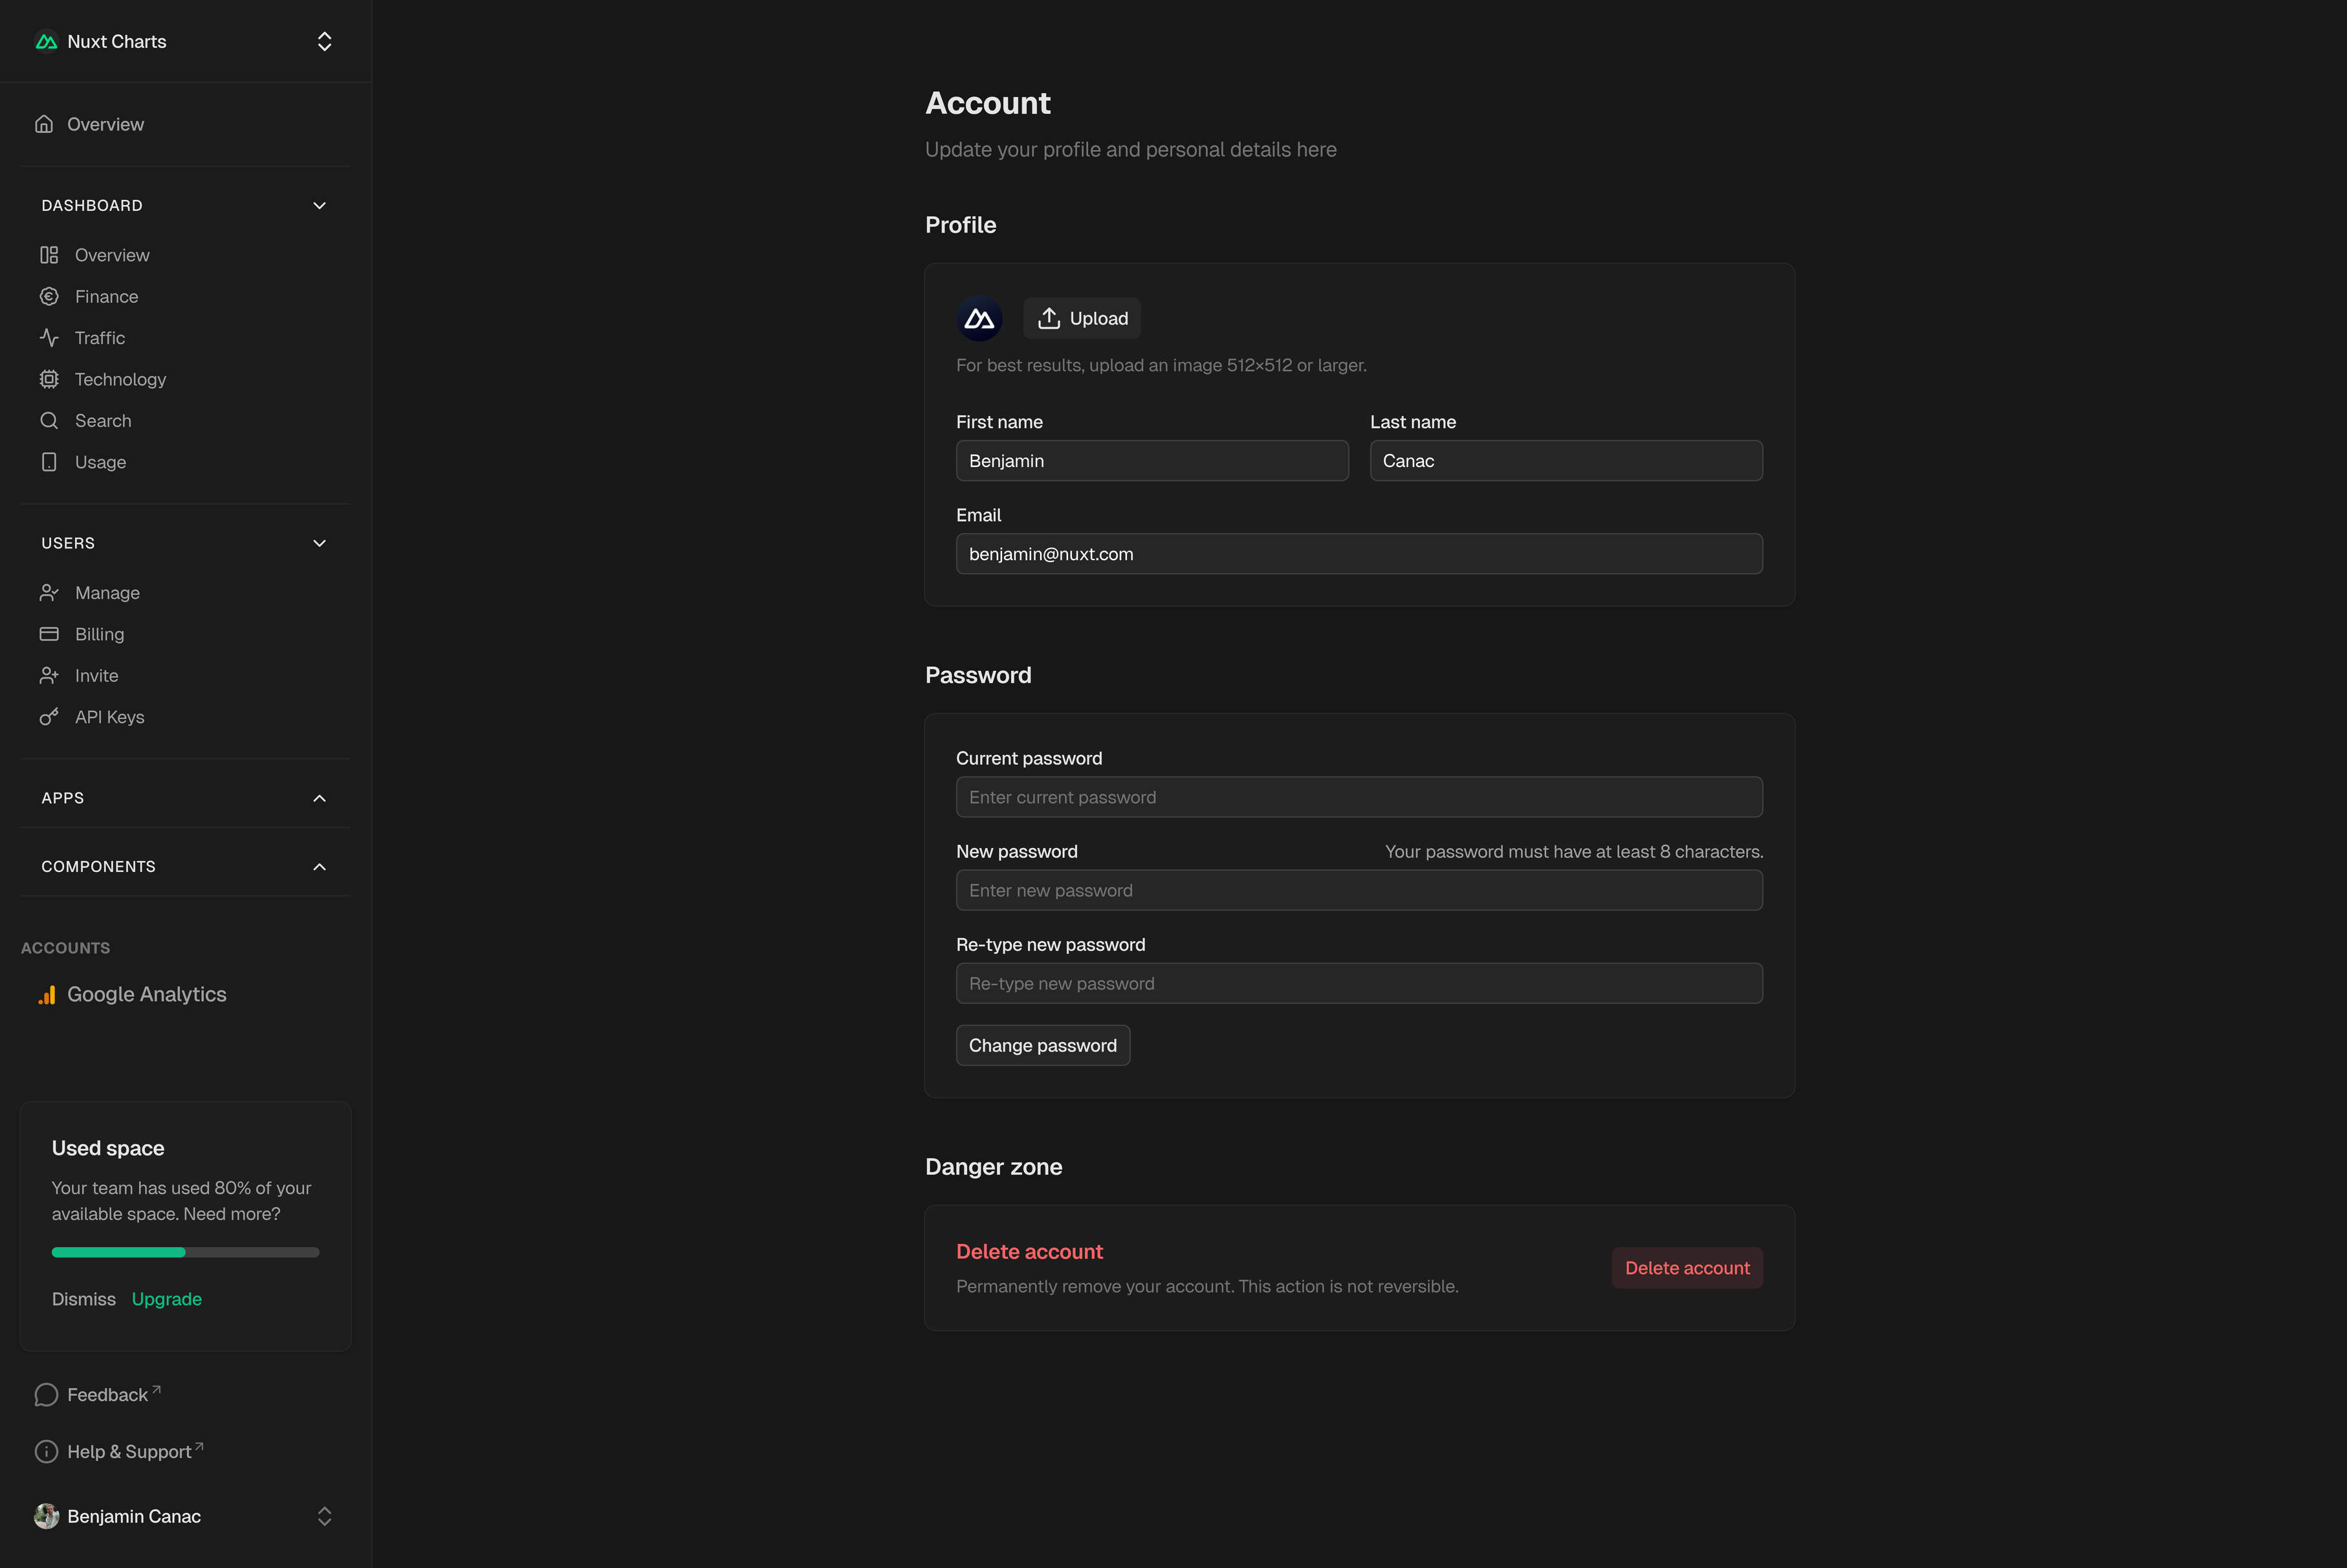Screen dimensions: 2347x1568
Task: Click the Finance euro icon in sidebar
Action: pos(49,296)
